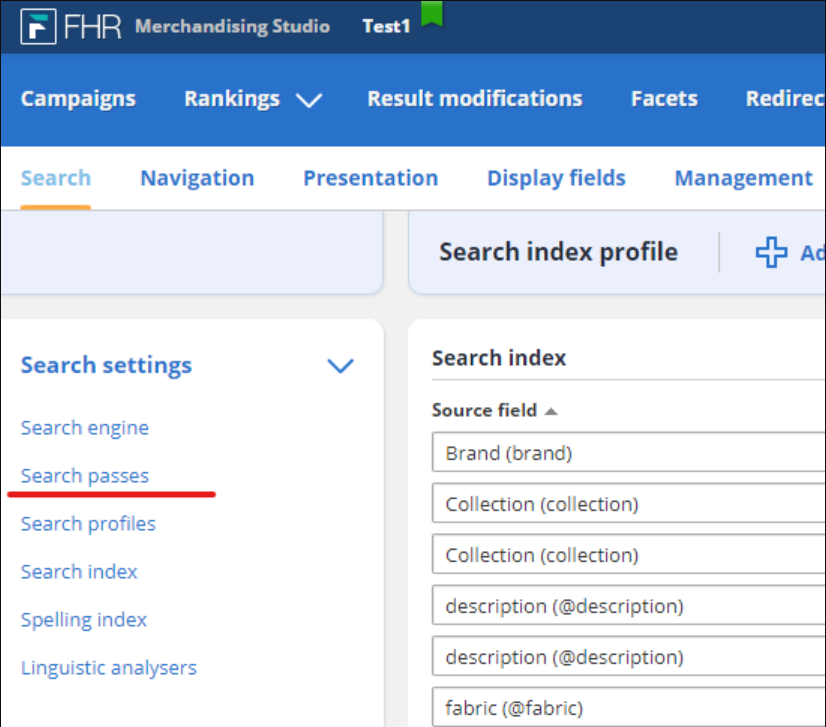Click the Test1 environment label

386,26
